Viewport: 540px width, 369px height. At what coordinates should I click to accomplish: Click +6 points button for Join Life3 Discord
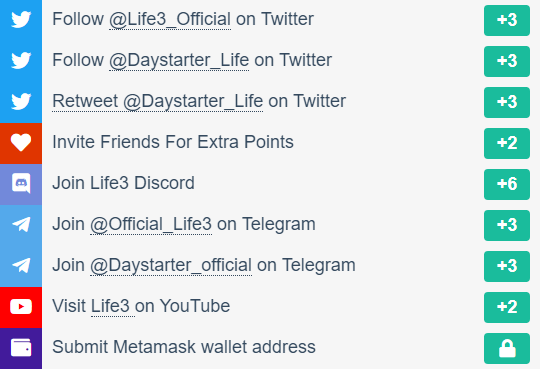507,184
